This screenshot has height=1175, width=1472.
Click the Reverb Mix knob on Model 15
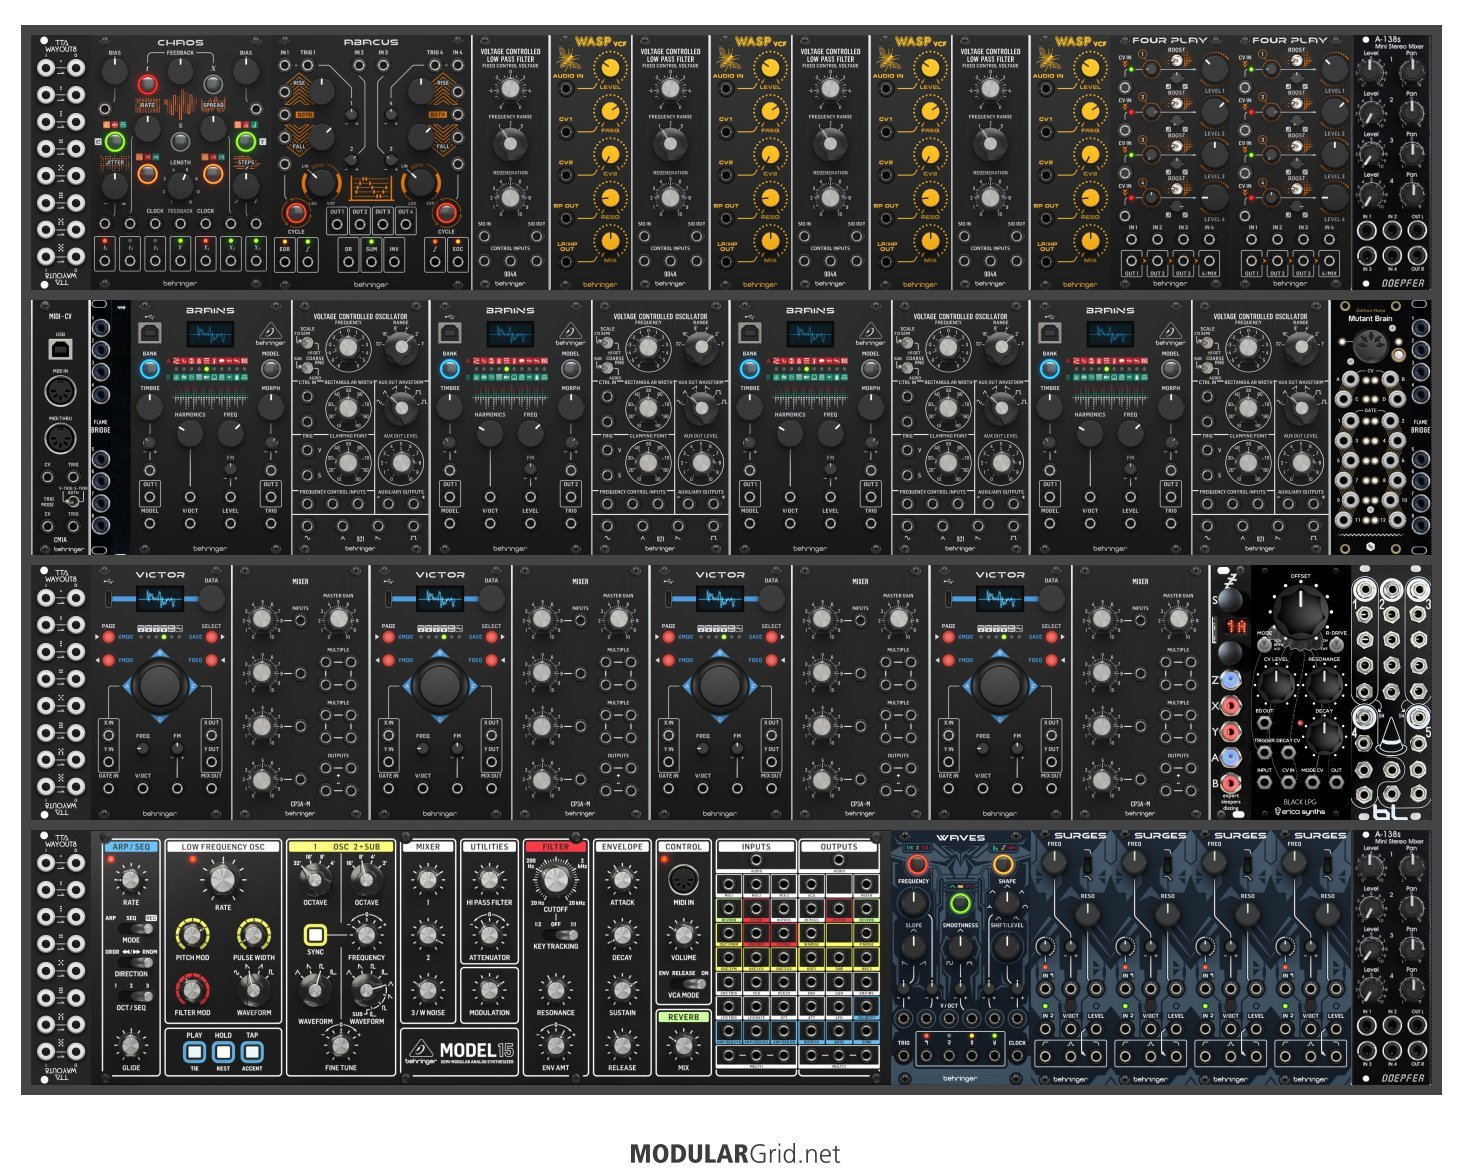tap(684, 1045)
